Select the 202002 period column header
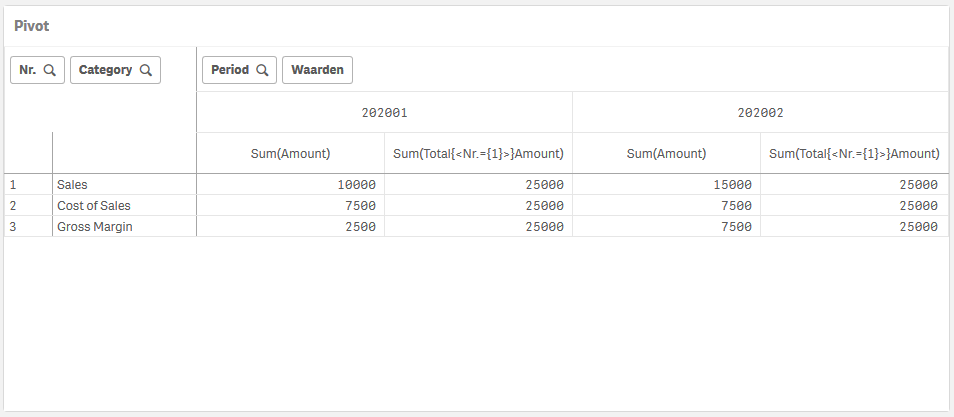The image size is (954, 417). pos(761,113)
